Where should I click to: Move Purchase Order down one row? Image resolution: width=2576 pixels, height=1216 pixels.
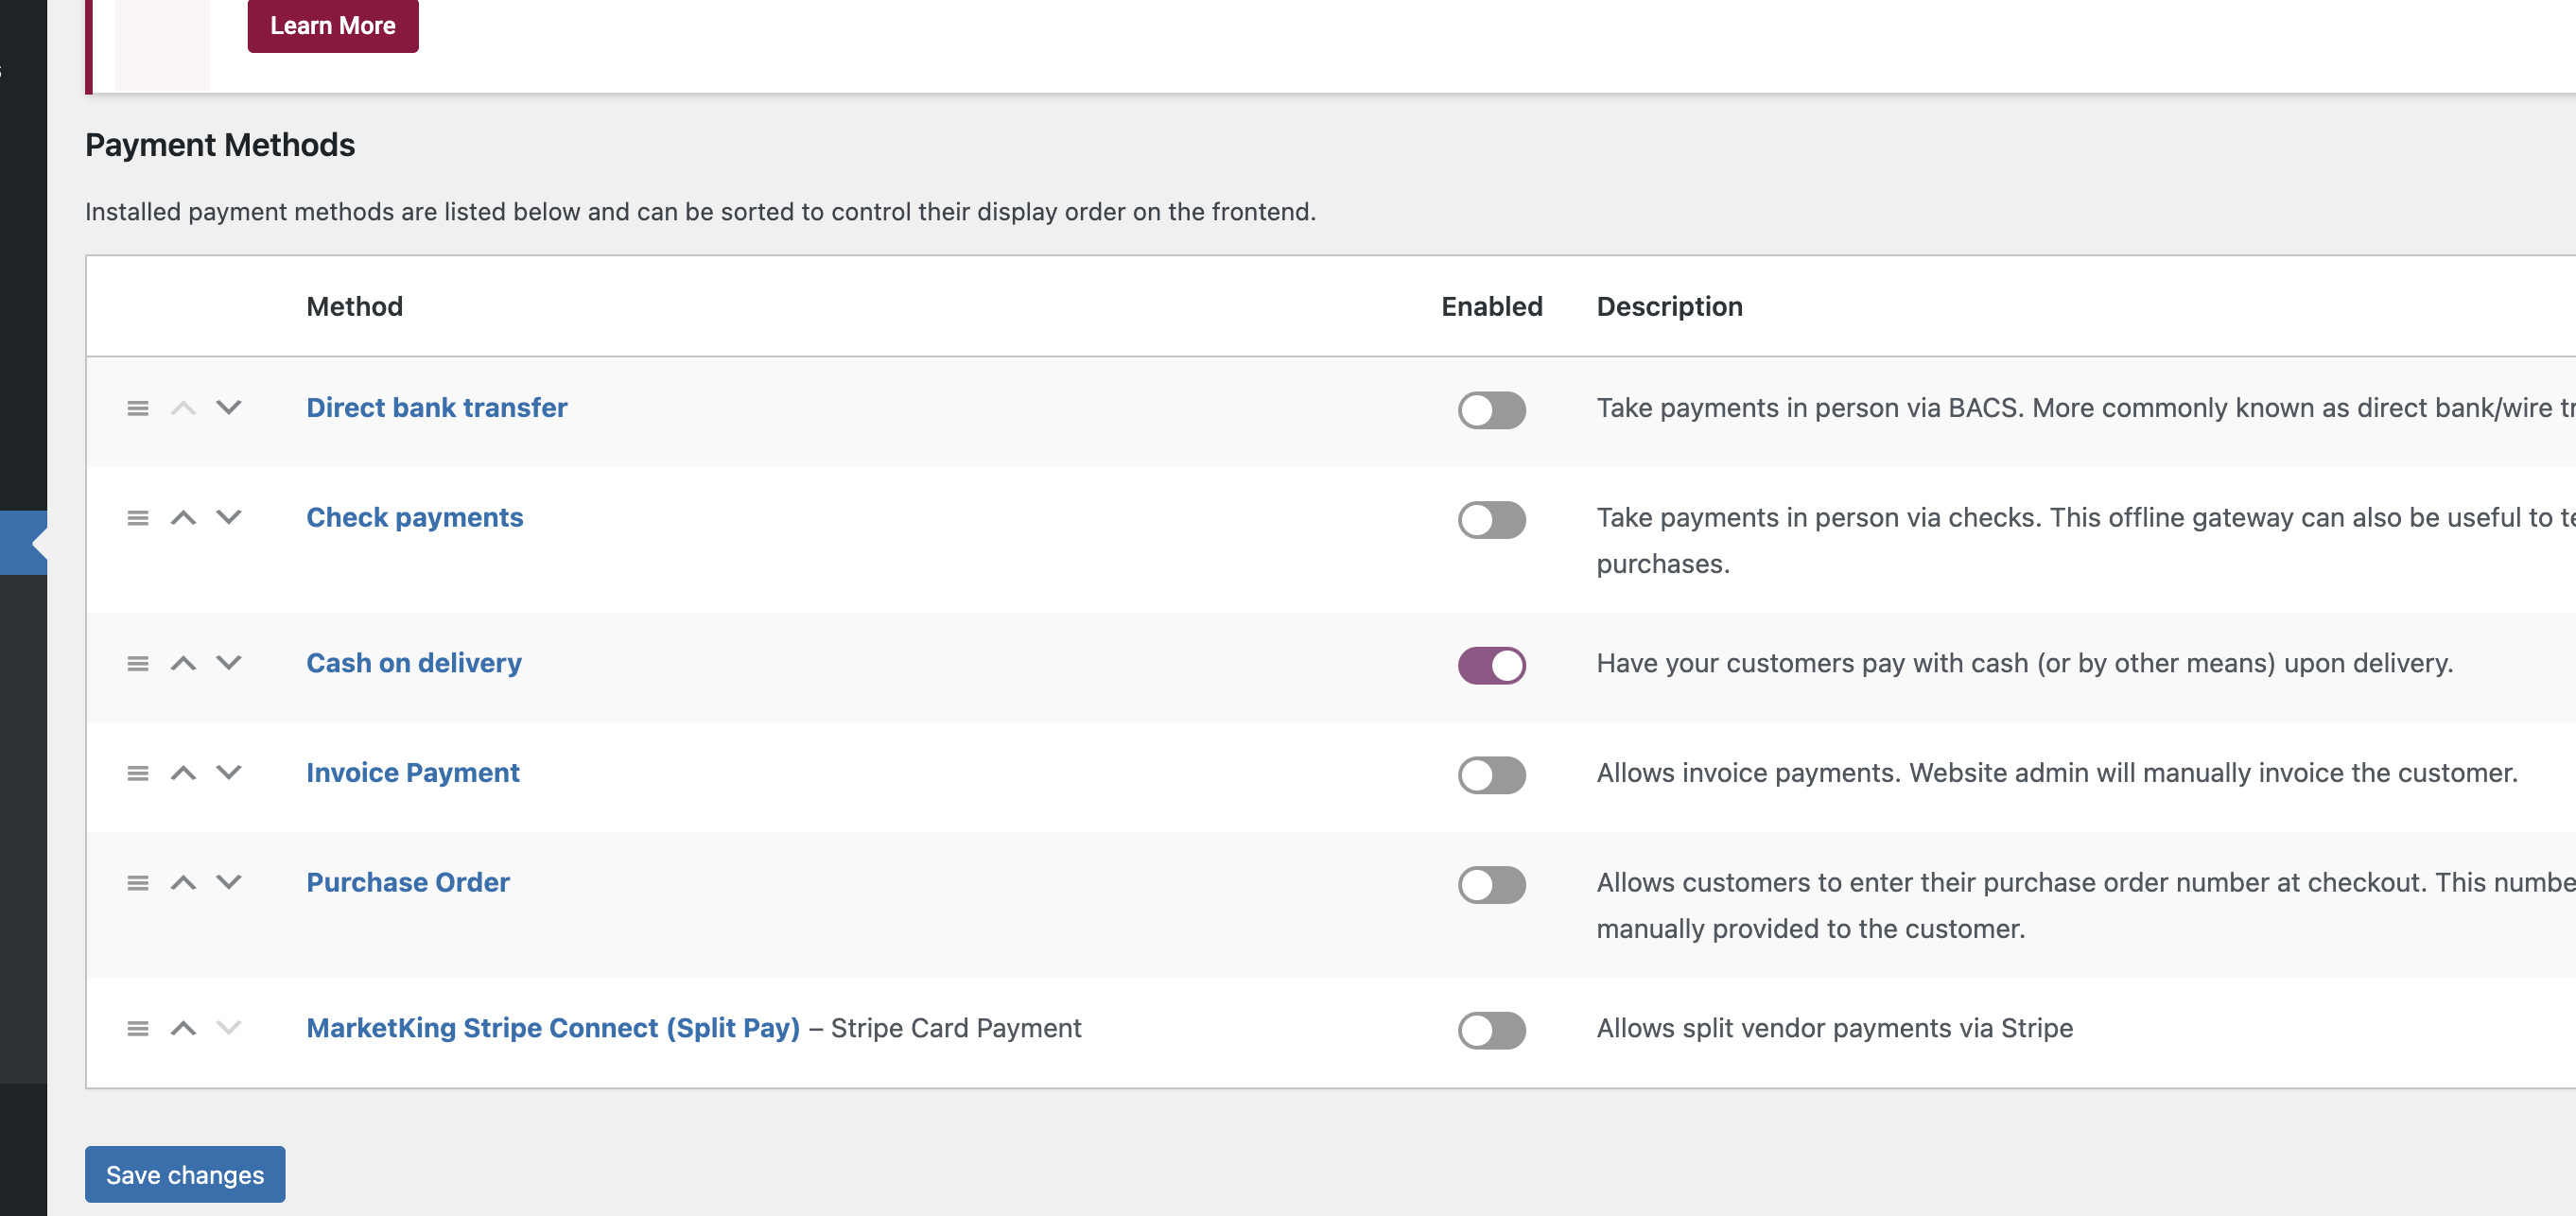coord(229,883)
